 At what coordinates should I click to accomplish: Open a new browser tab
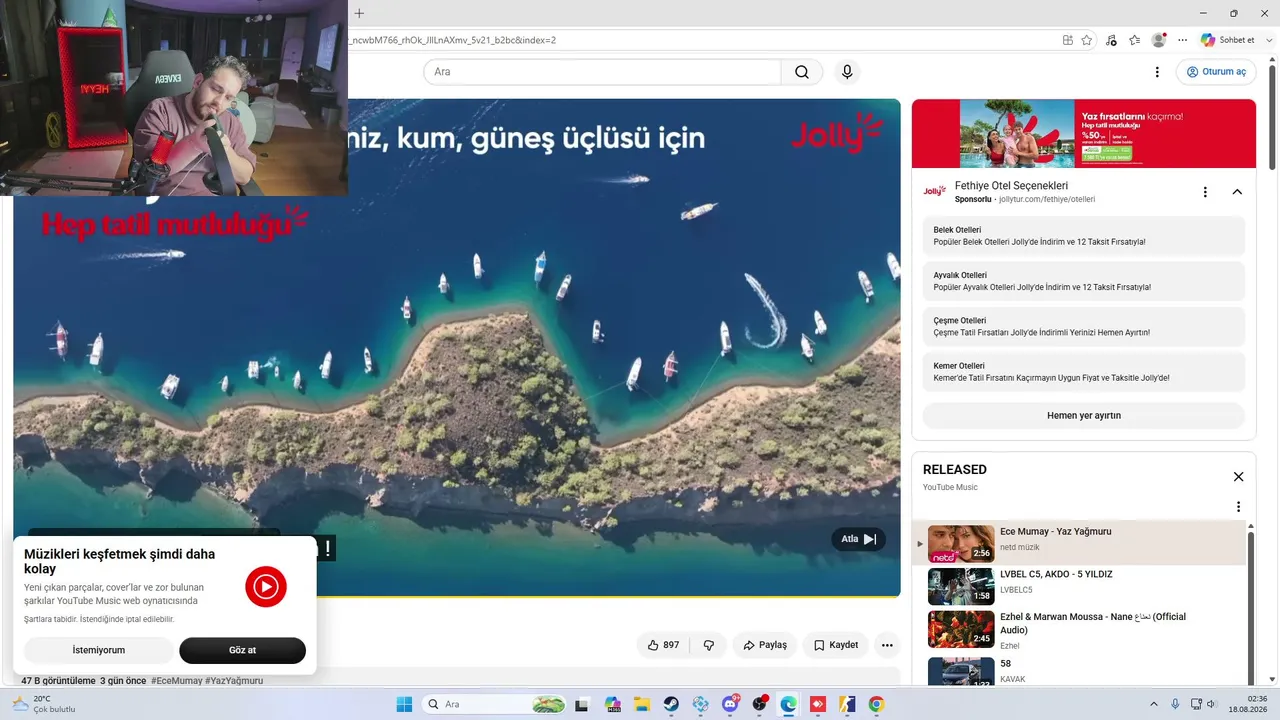pos(359,13)
